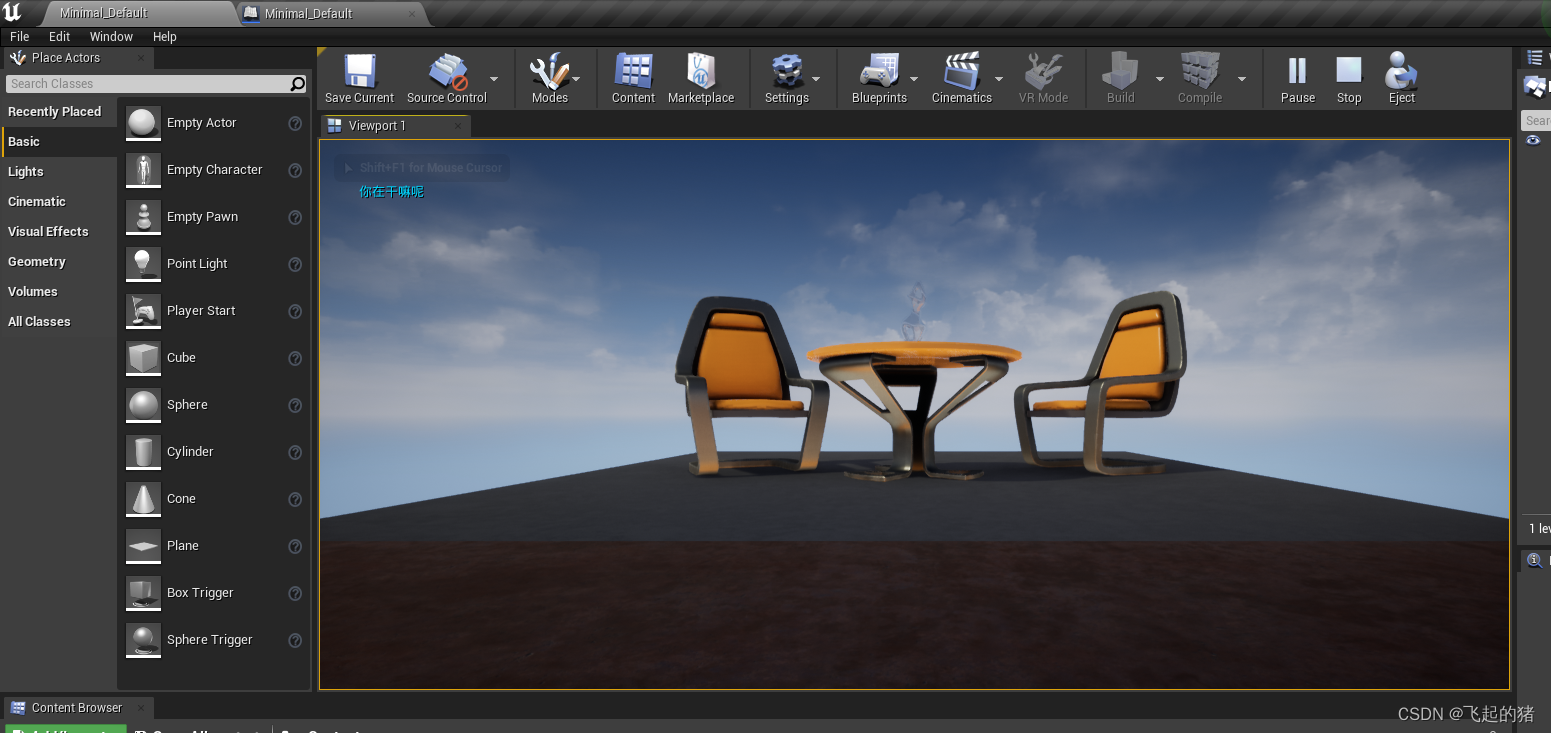Select the Basic actors category
This screenshot has height=733, width=1551.
tap(59, 142)
